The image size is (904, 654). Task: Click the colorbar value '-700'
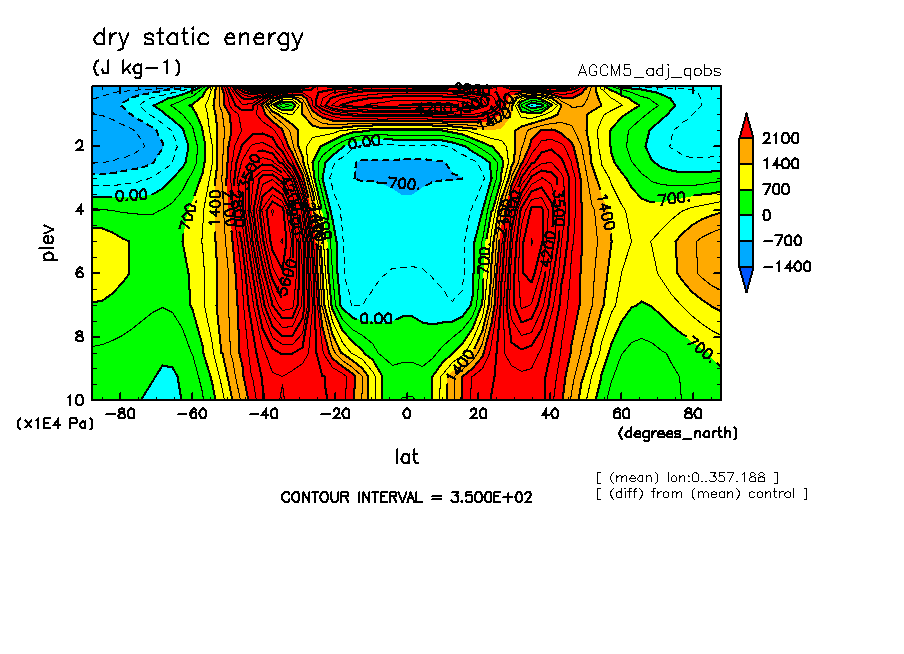coord(782,240)
